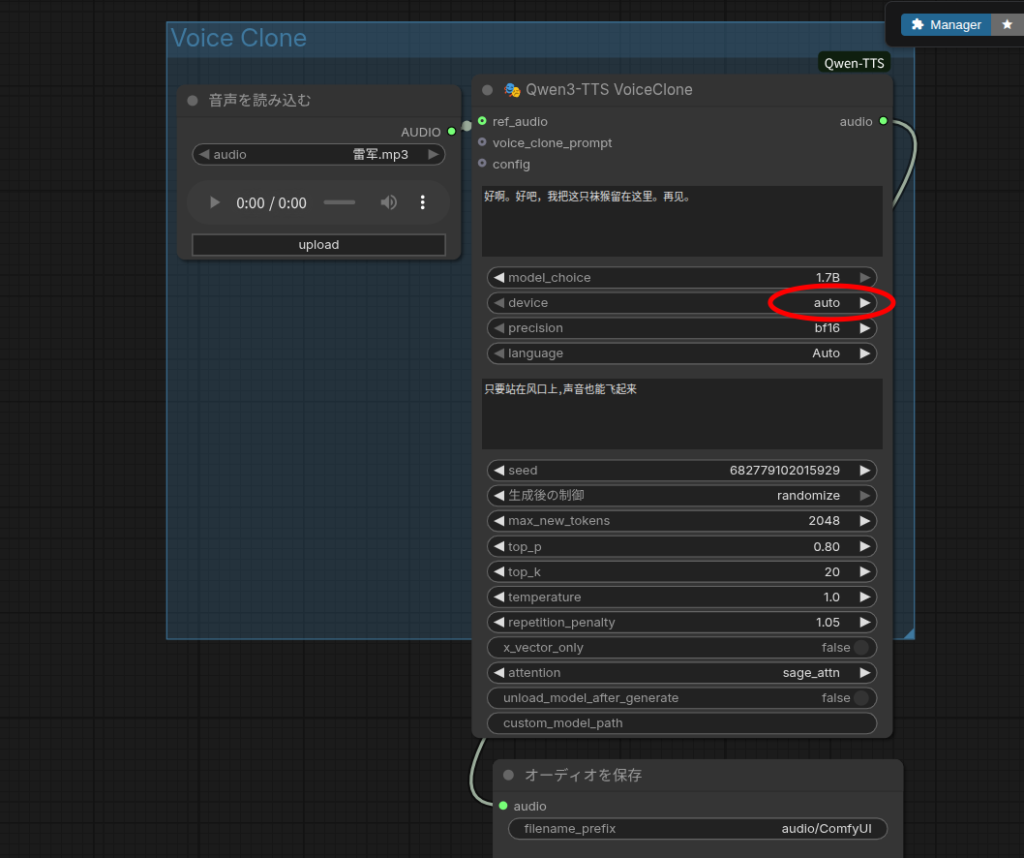Click the Qwen-TTS badge label
The width and height of the screenshot is (1024, 858).
[x=854, y=63]
